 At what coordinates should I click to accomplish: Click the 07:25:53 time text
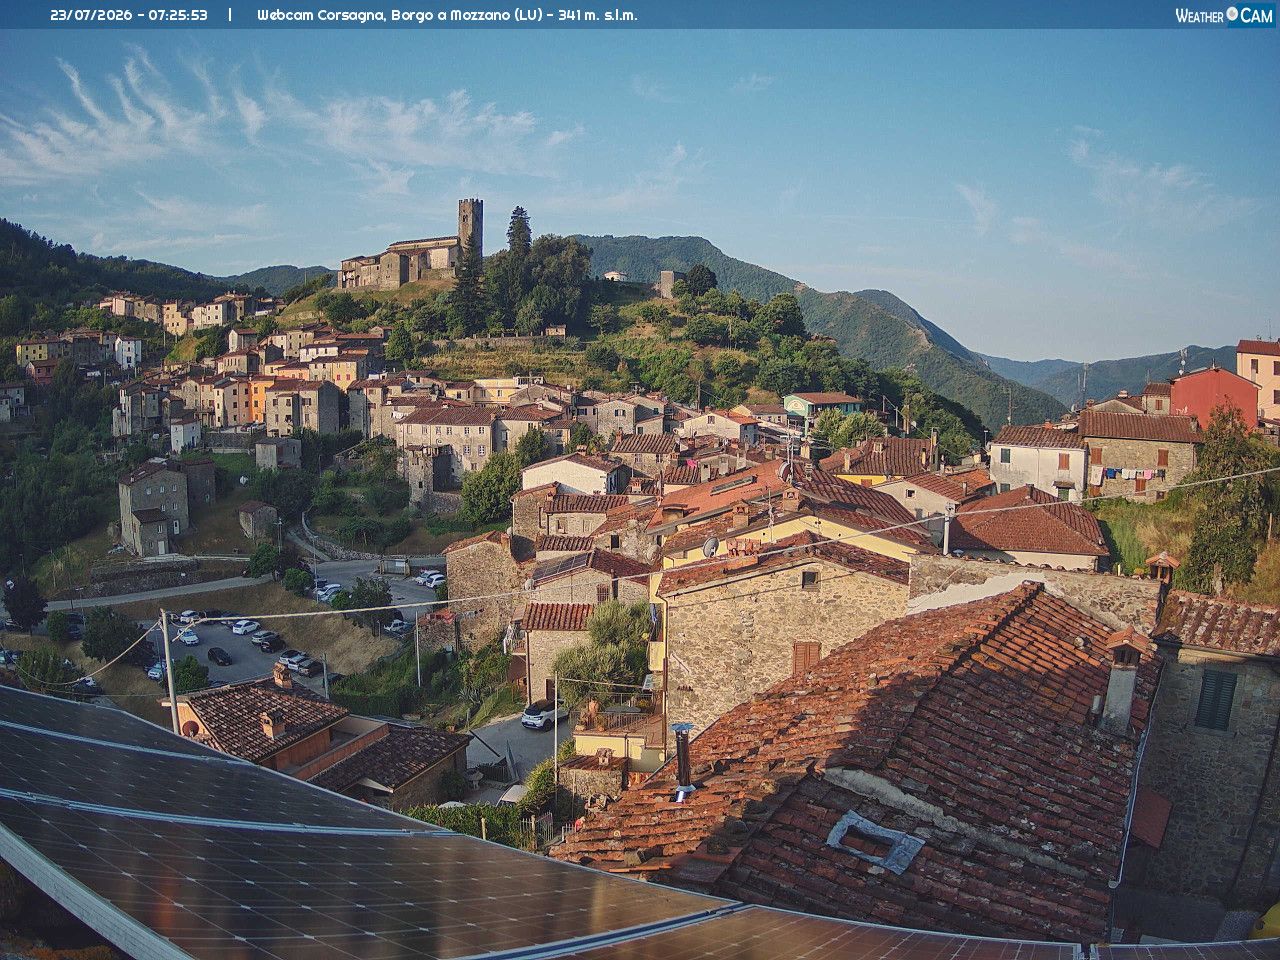pyautogui.click(x=179, y=15)
